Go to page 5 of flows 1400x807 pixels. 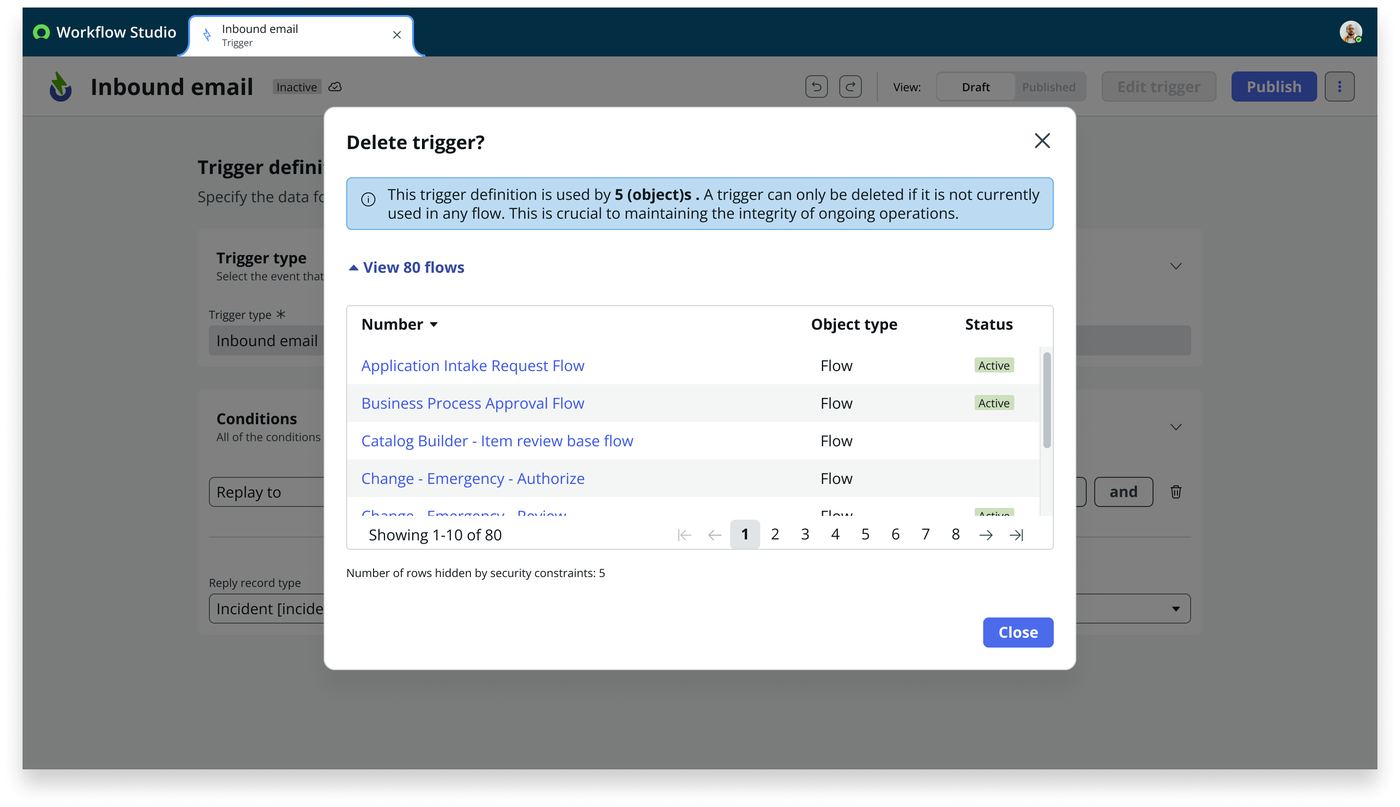[x=865, y=535]
